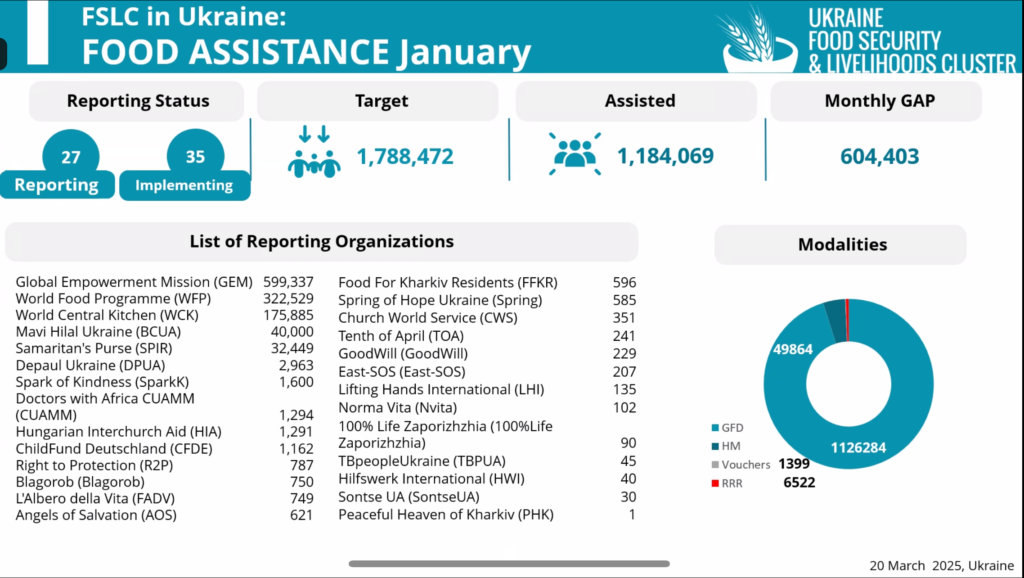
Task: Click the Vouchers count 1399
Action: click(x=794, y=464)
